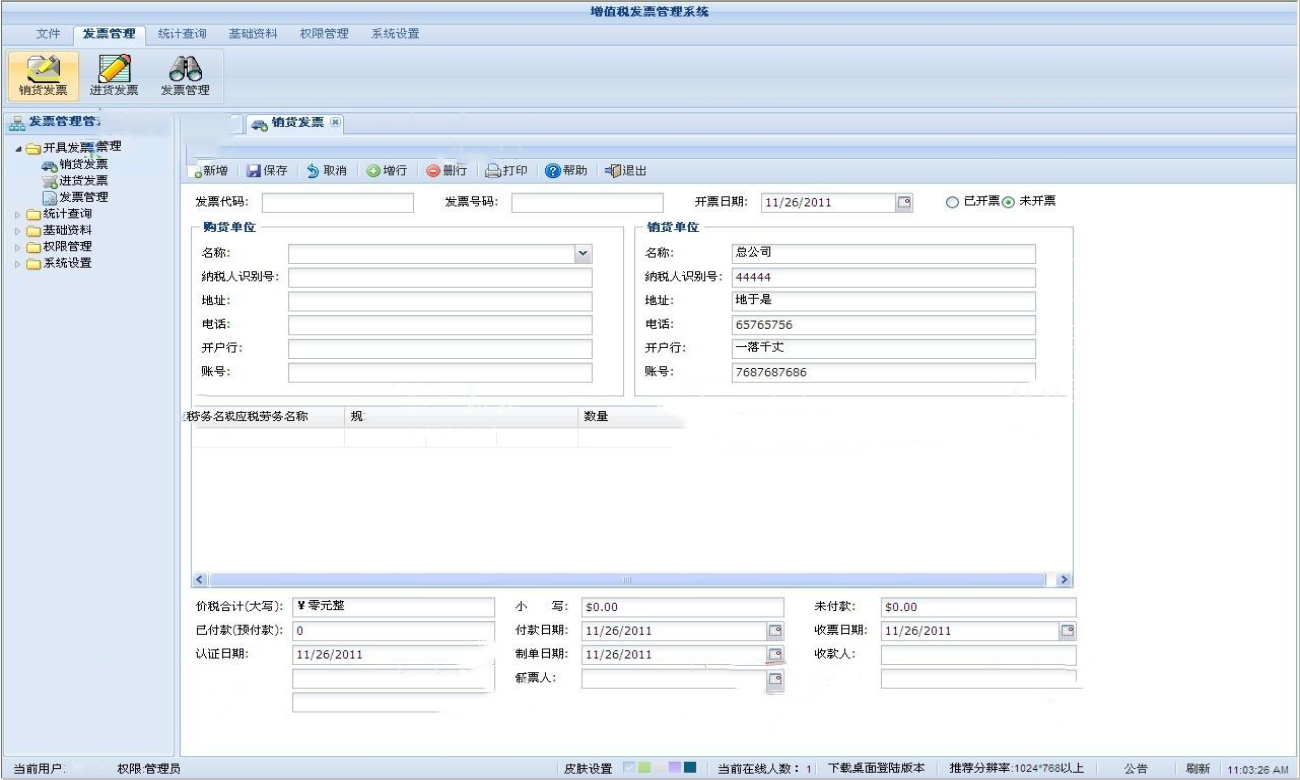
Task: Click the 已付款(预付款) input field
Action: coord(393,631)
